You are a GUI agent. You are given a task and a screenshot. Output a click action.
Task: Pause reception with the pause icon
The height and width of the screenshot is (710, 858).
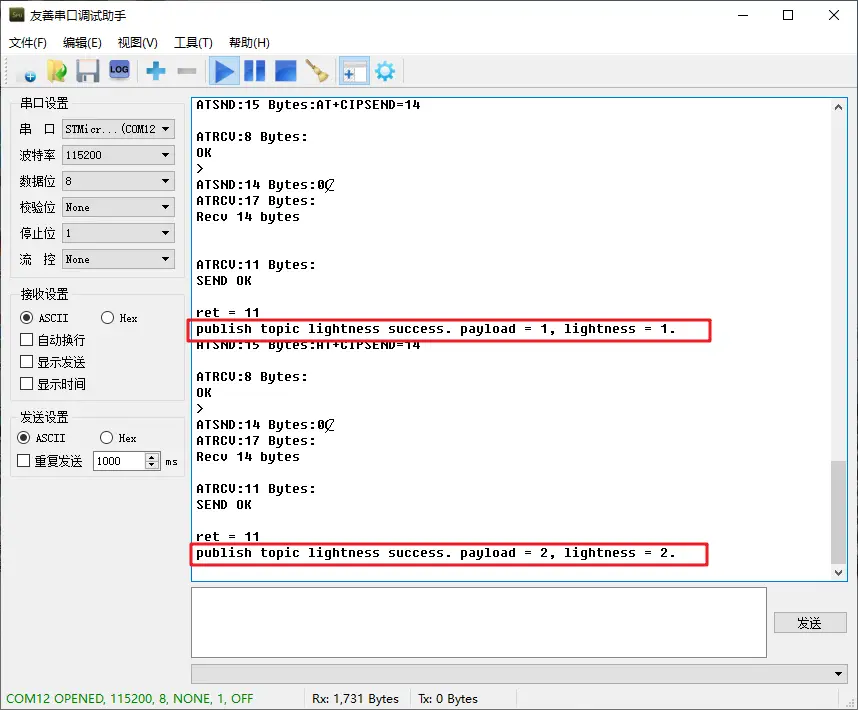pyautogui.click(x=254, y=71)
